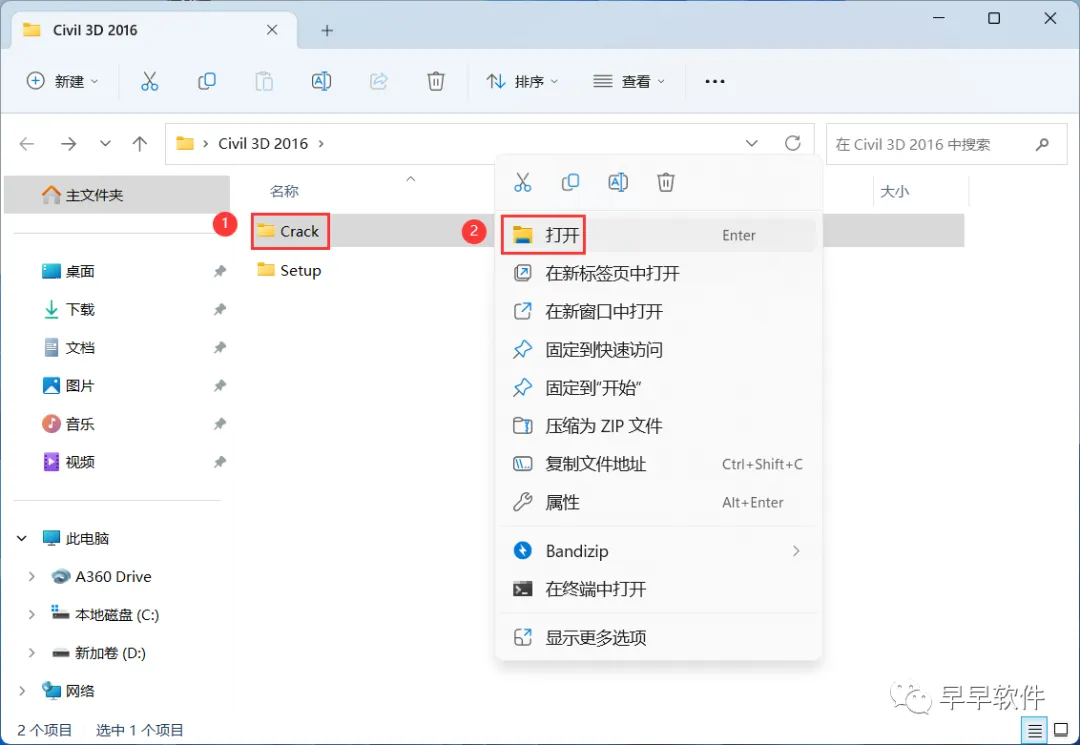The height and width of the screenshot is (745, 1080).
Task: Open the recent locations dropdown chevron
Action: point(105,144)
